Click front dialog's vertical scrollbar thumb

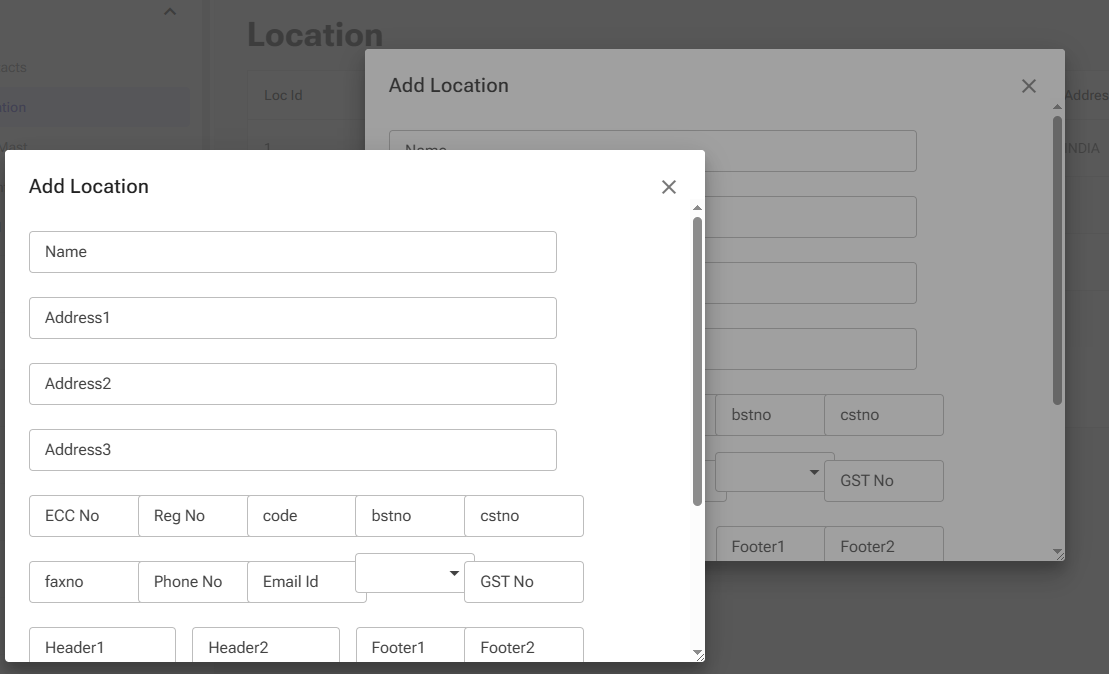[697, 360]
